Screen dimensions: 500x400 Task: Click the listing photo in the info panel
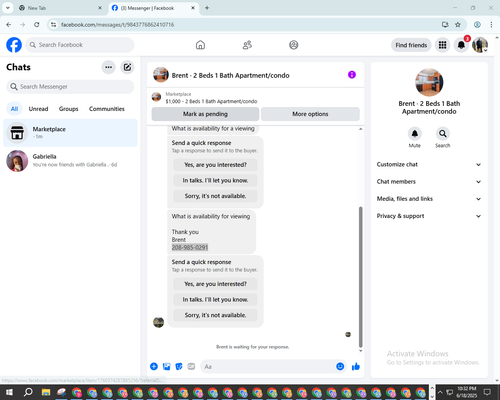click(429, 82)
